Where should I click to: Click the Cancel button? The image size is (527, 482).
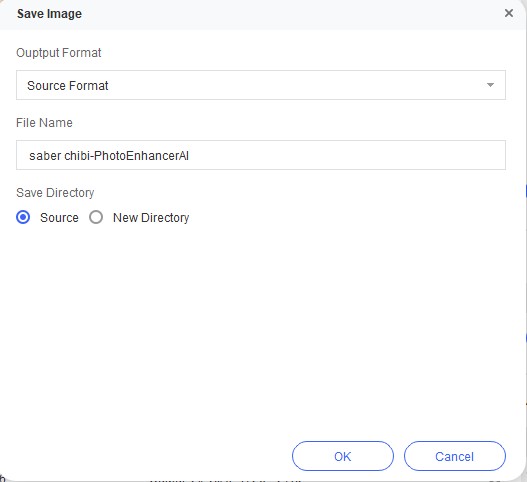pyautogui.click(x=454, y=456)
